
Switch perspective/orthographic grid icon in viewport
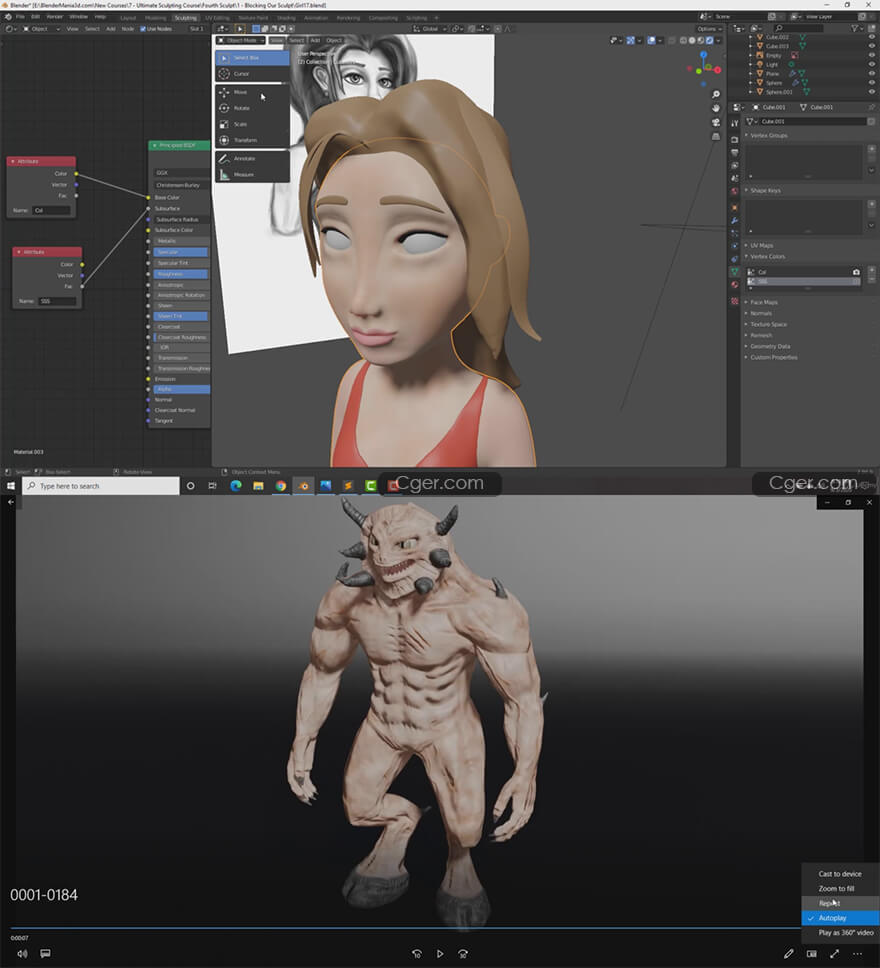click(x=716, y=136)
